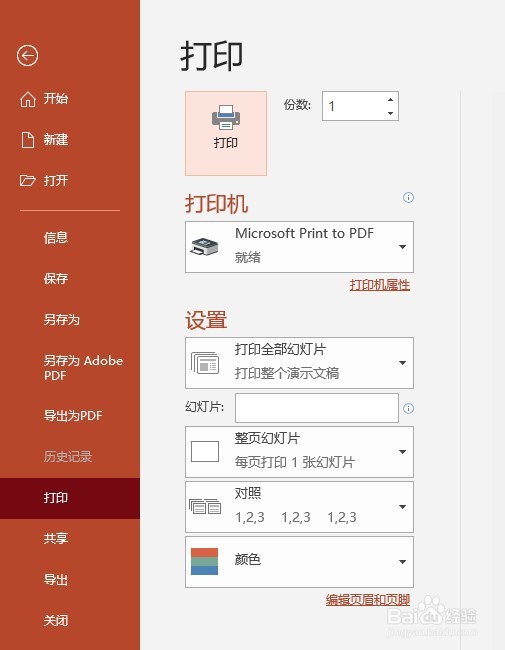The height and width of the screenshot is (650, 505).
Task: Click the 幻灯片 slide range input field
Action: 317,408
